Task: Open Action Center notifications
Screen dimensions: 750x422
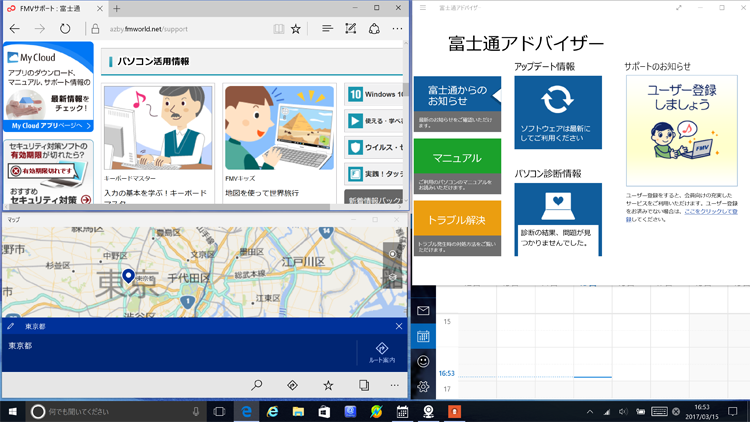Action: (732, 411)
